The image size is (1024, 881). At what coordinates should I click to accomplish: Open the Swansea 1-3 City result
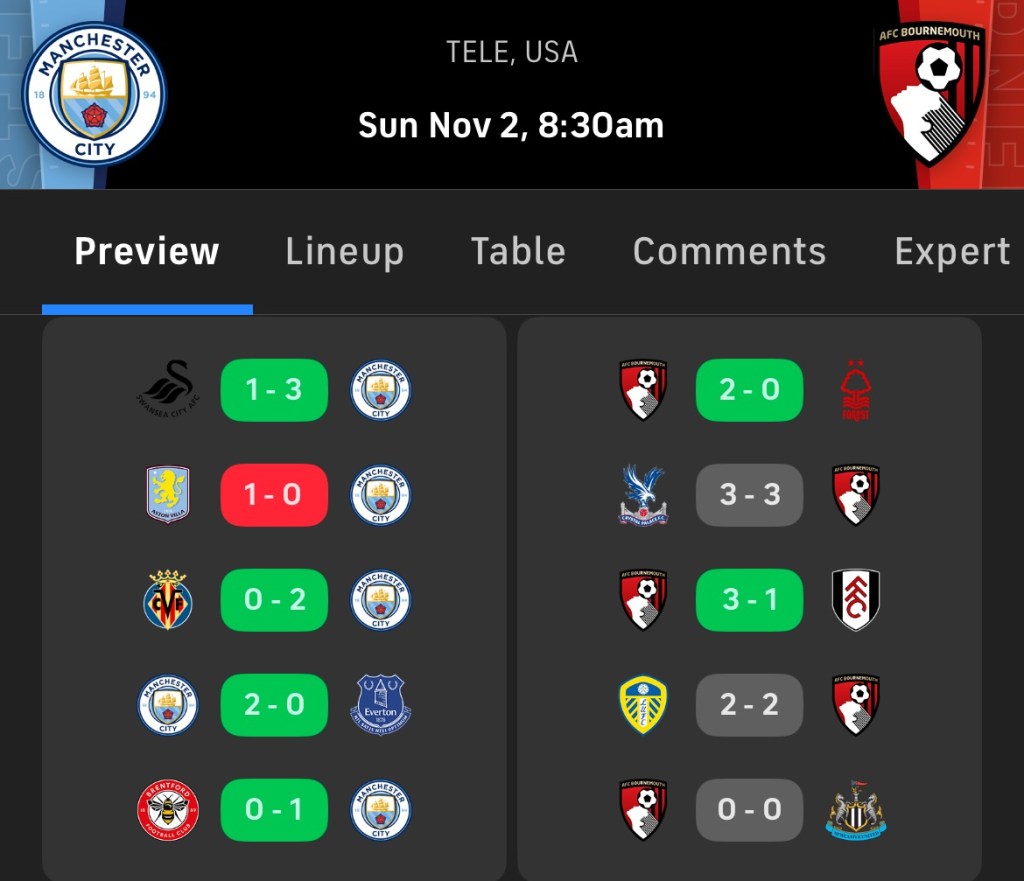click(x=274, y=389)
